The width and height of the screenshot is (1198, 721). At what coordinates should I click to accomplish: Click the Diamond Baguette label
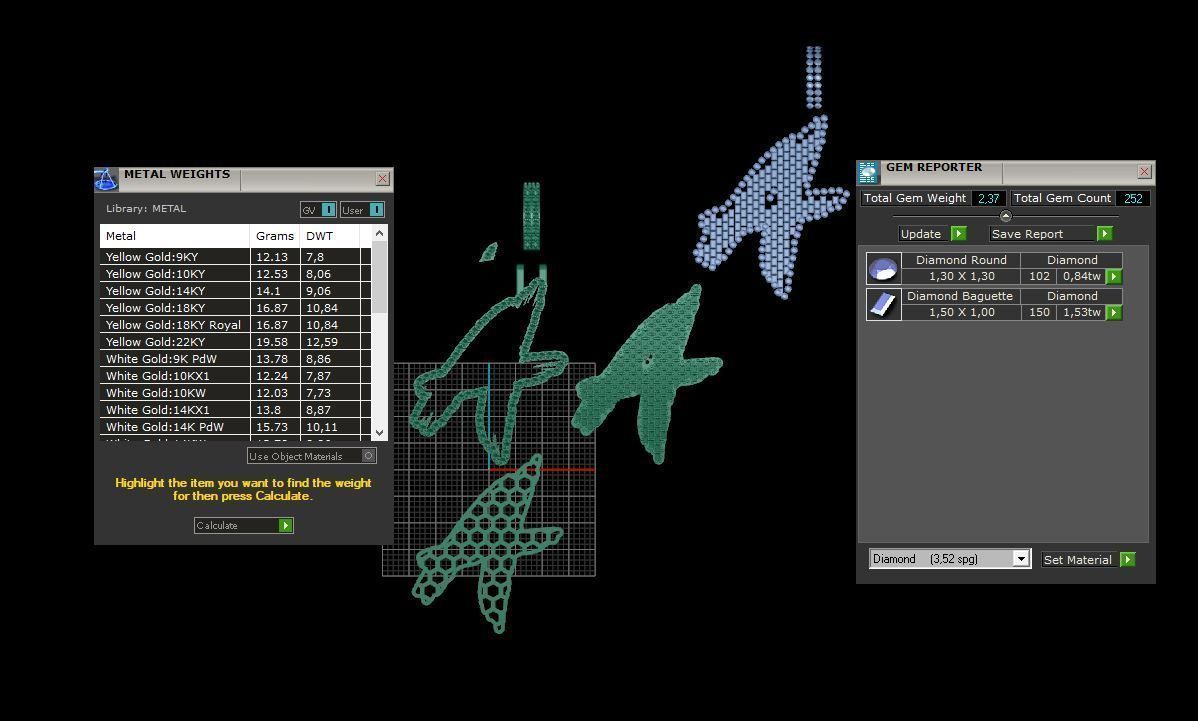tap(960, 296)
